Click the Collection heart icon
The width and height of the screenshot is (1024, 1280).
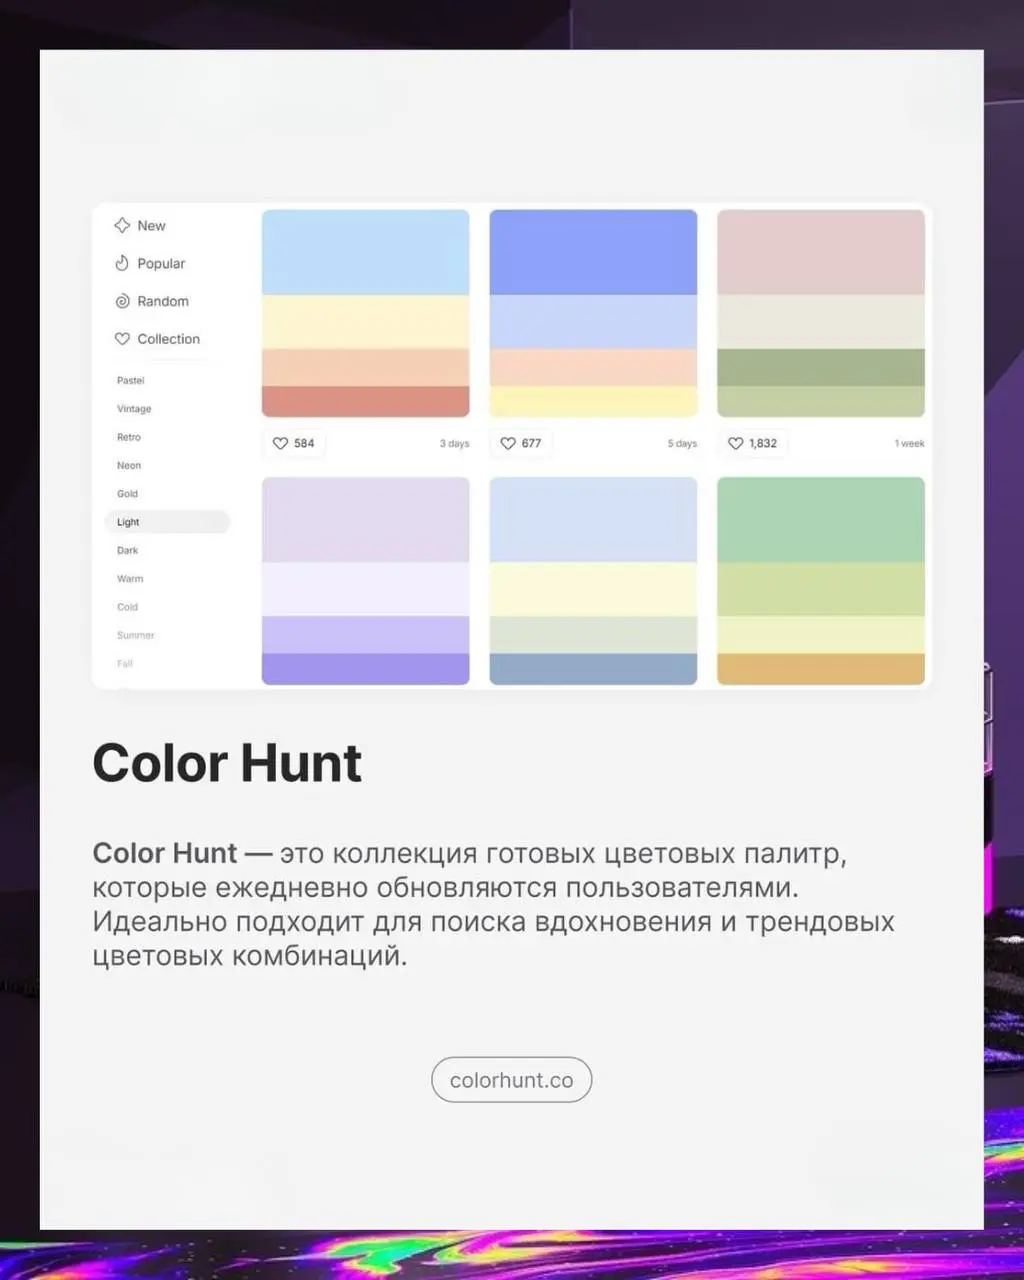click(x=122, y=339)
